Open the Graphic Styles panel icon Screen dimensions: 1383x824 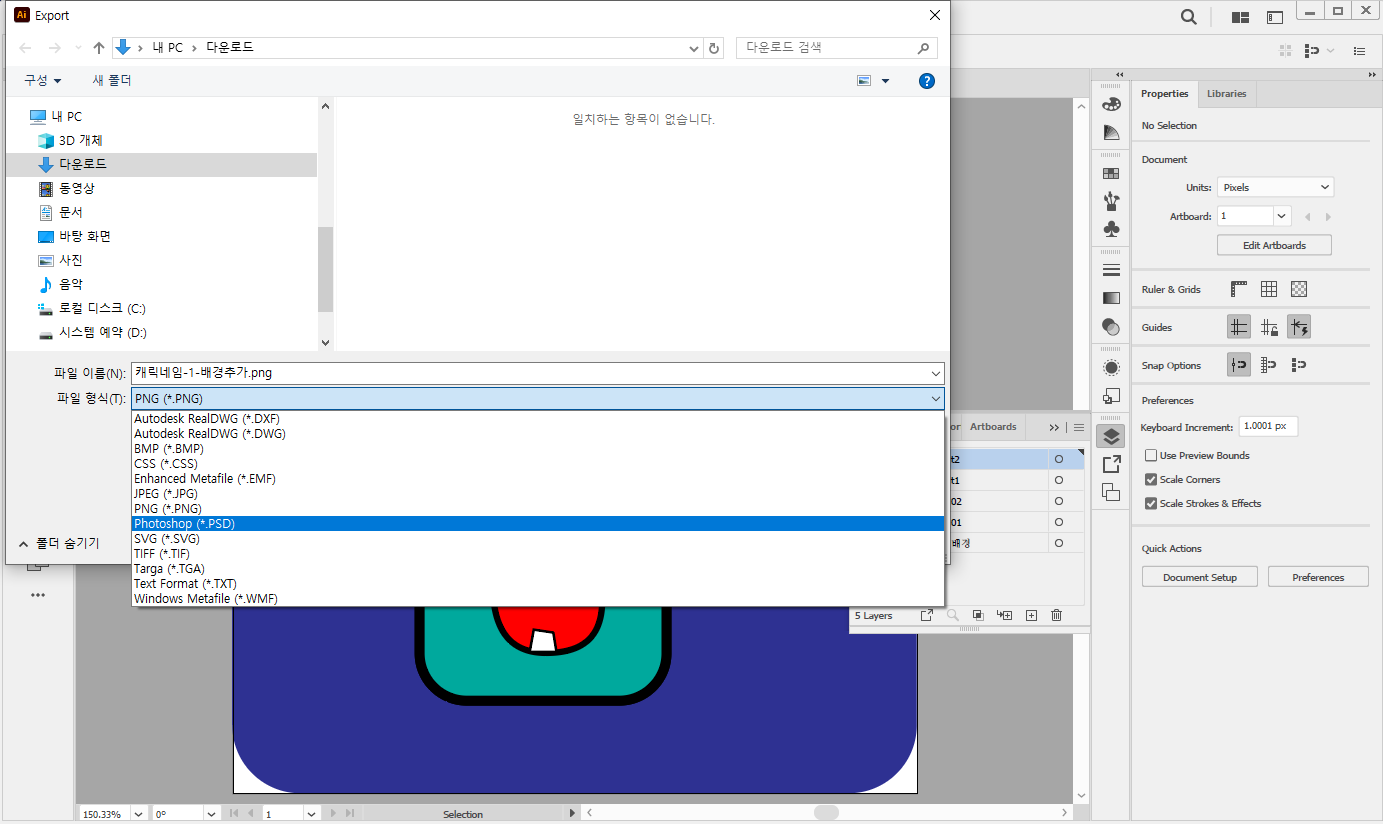point(1111,395)
